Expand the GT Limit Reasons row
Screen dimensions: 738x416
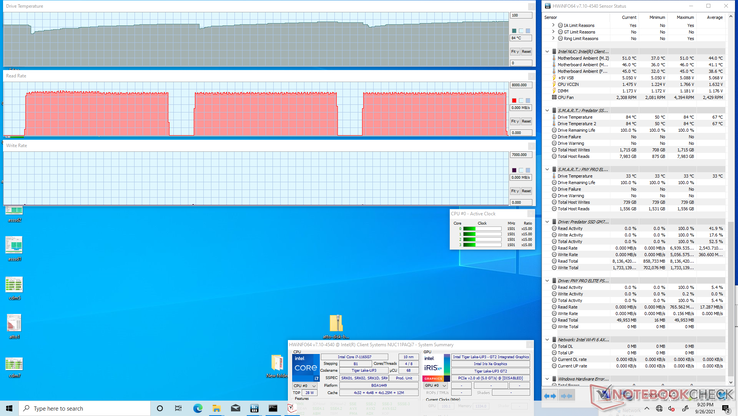click(554, 32)
